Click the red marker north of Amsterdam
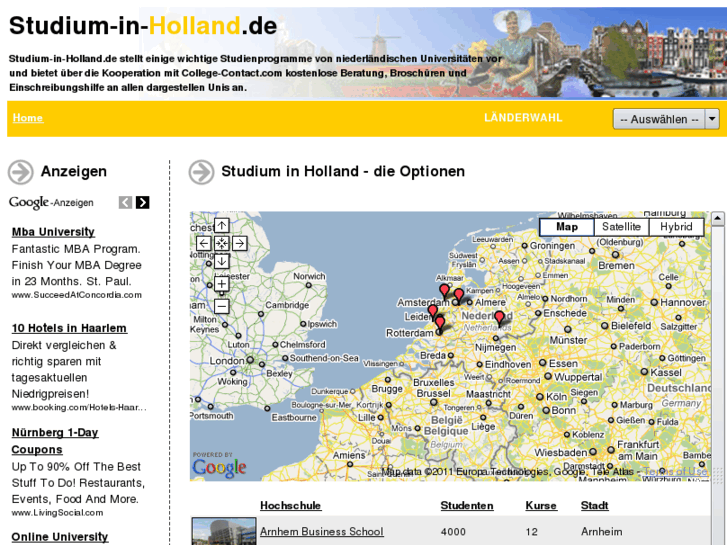The image size is (727, 545). tap(444, 292)
